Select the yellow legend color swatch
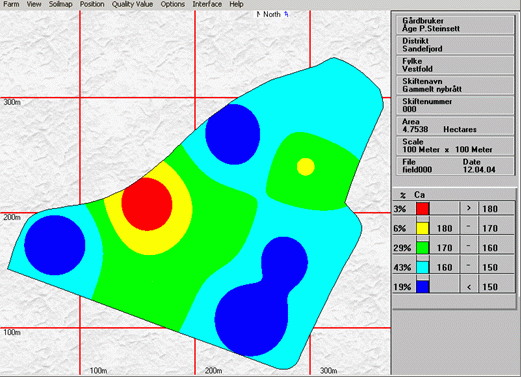521x377 pixels. pyautogui.click(x=422, y=228)
